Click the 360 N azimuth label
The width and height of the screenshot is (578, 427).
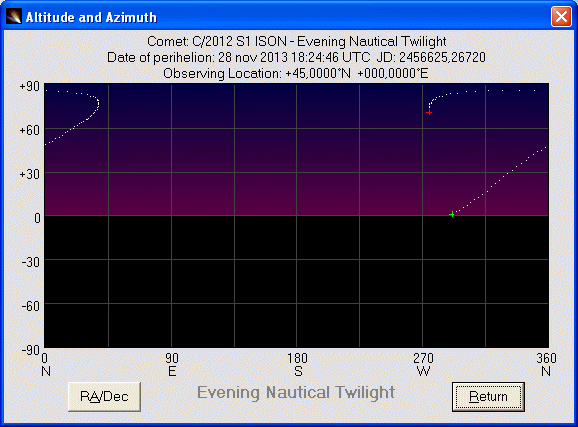point(546,365)
